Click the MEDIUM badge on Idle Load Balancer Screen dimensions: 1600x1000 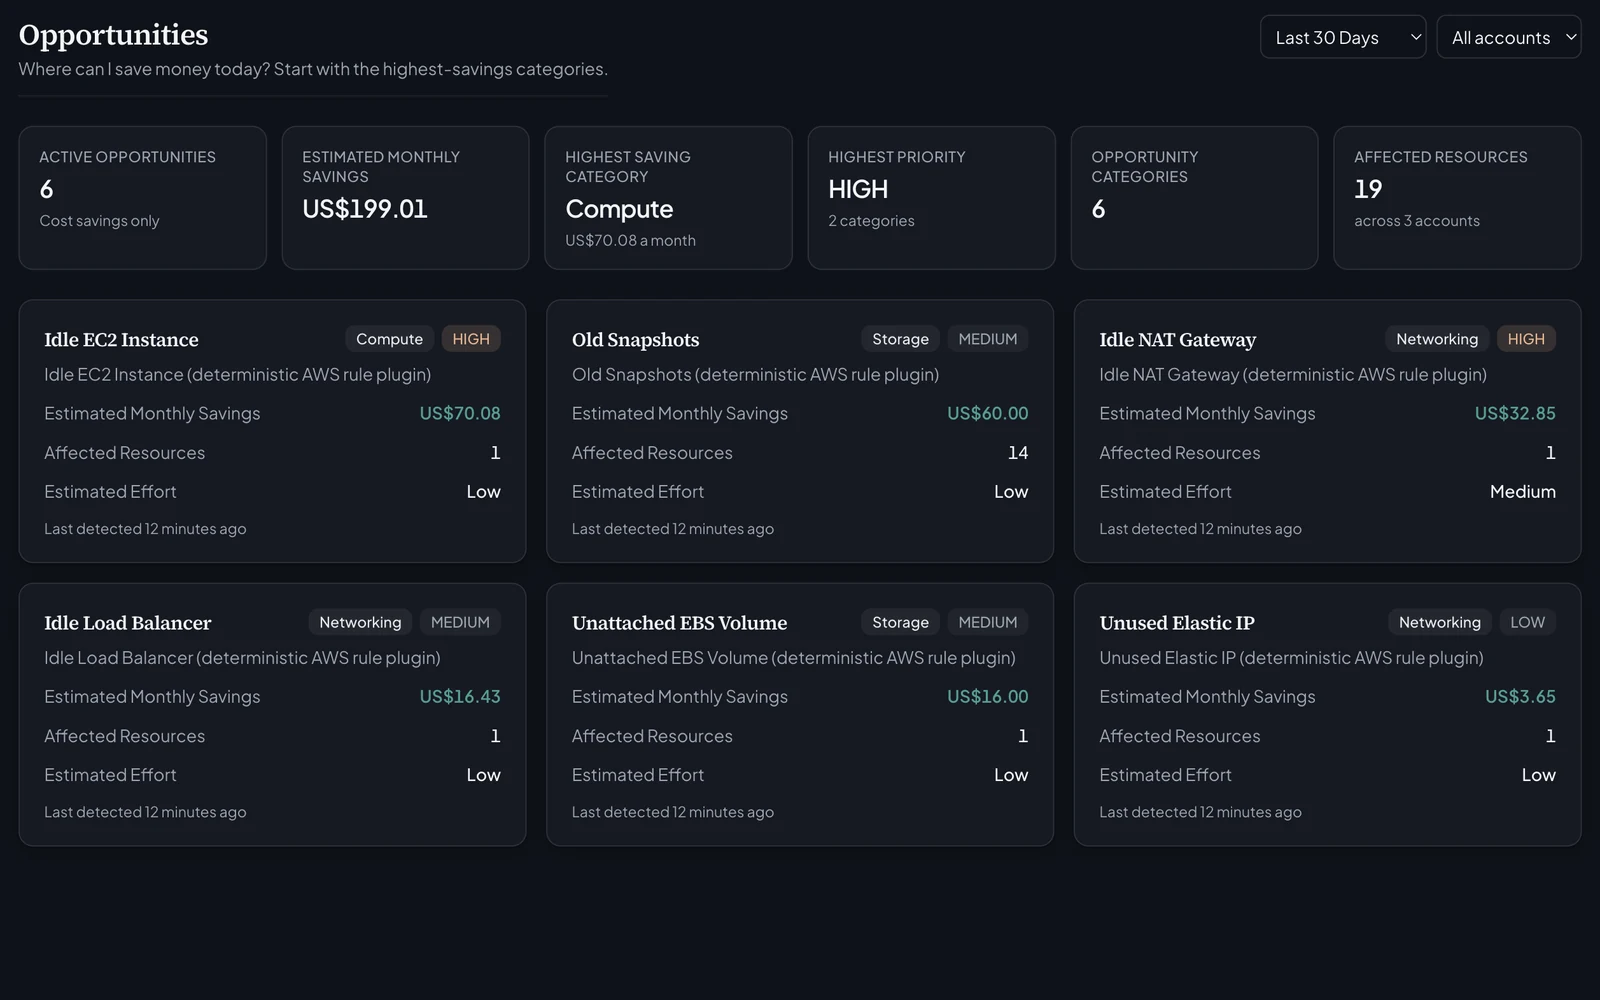(460, 622)
